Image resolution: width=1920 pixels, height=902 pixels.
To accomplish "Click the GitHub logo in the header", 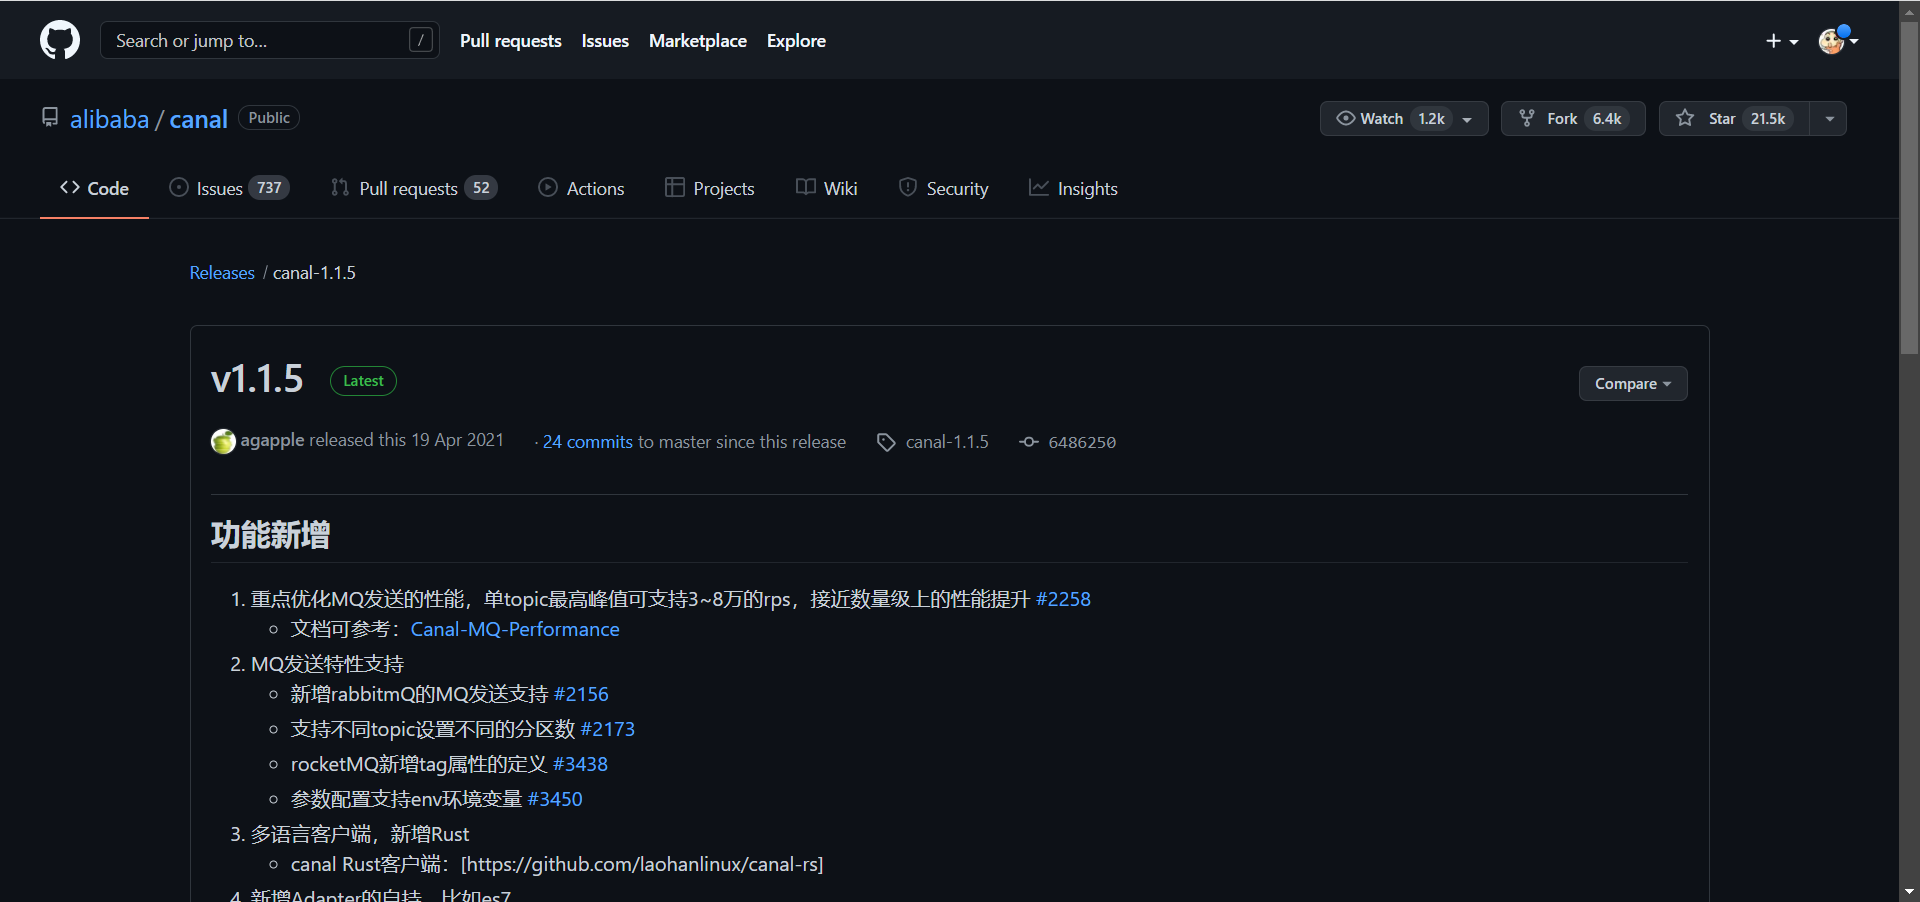I will coord(59,40).
